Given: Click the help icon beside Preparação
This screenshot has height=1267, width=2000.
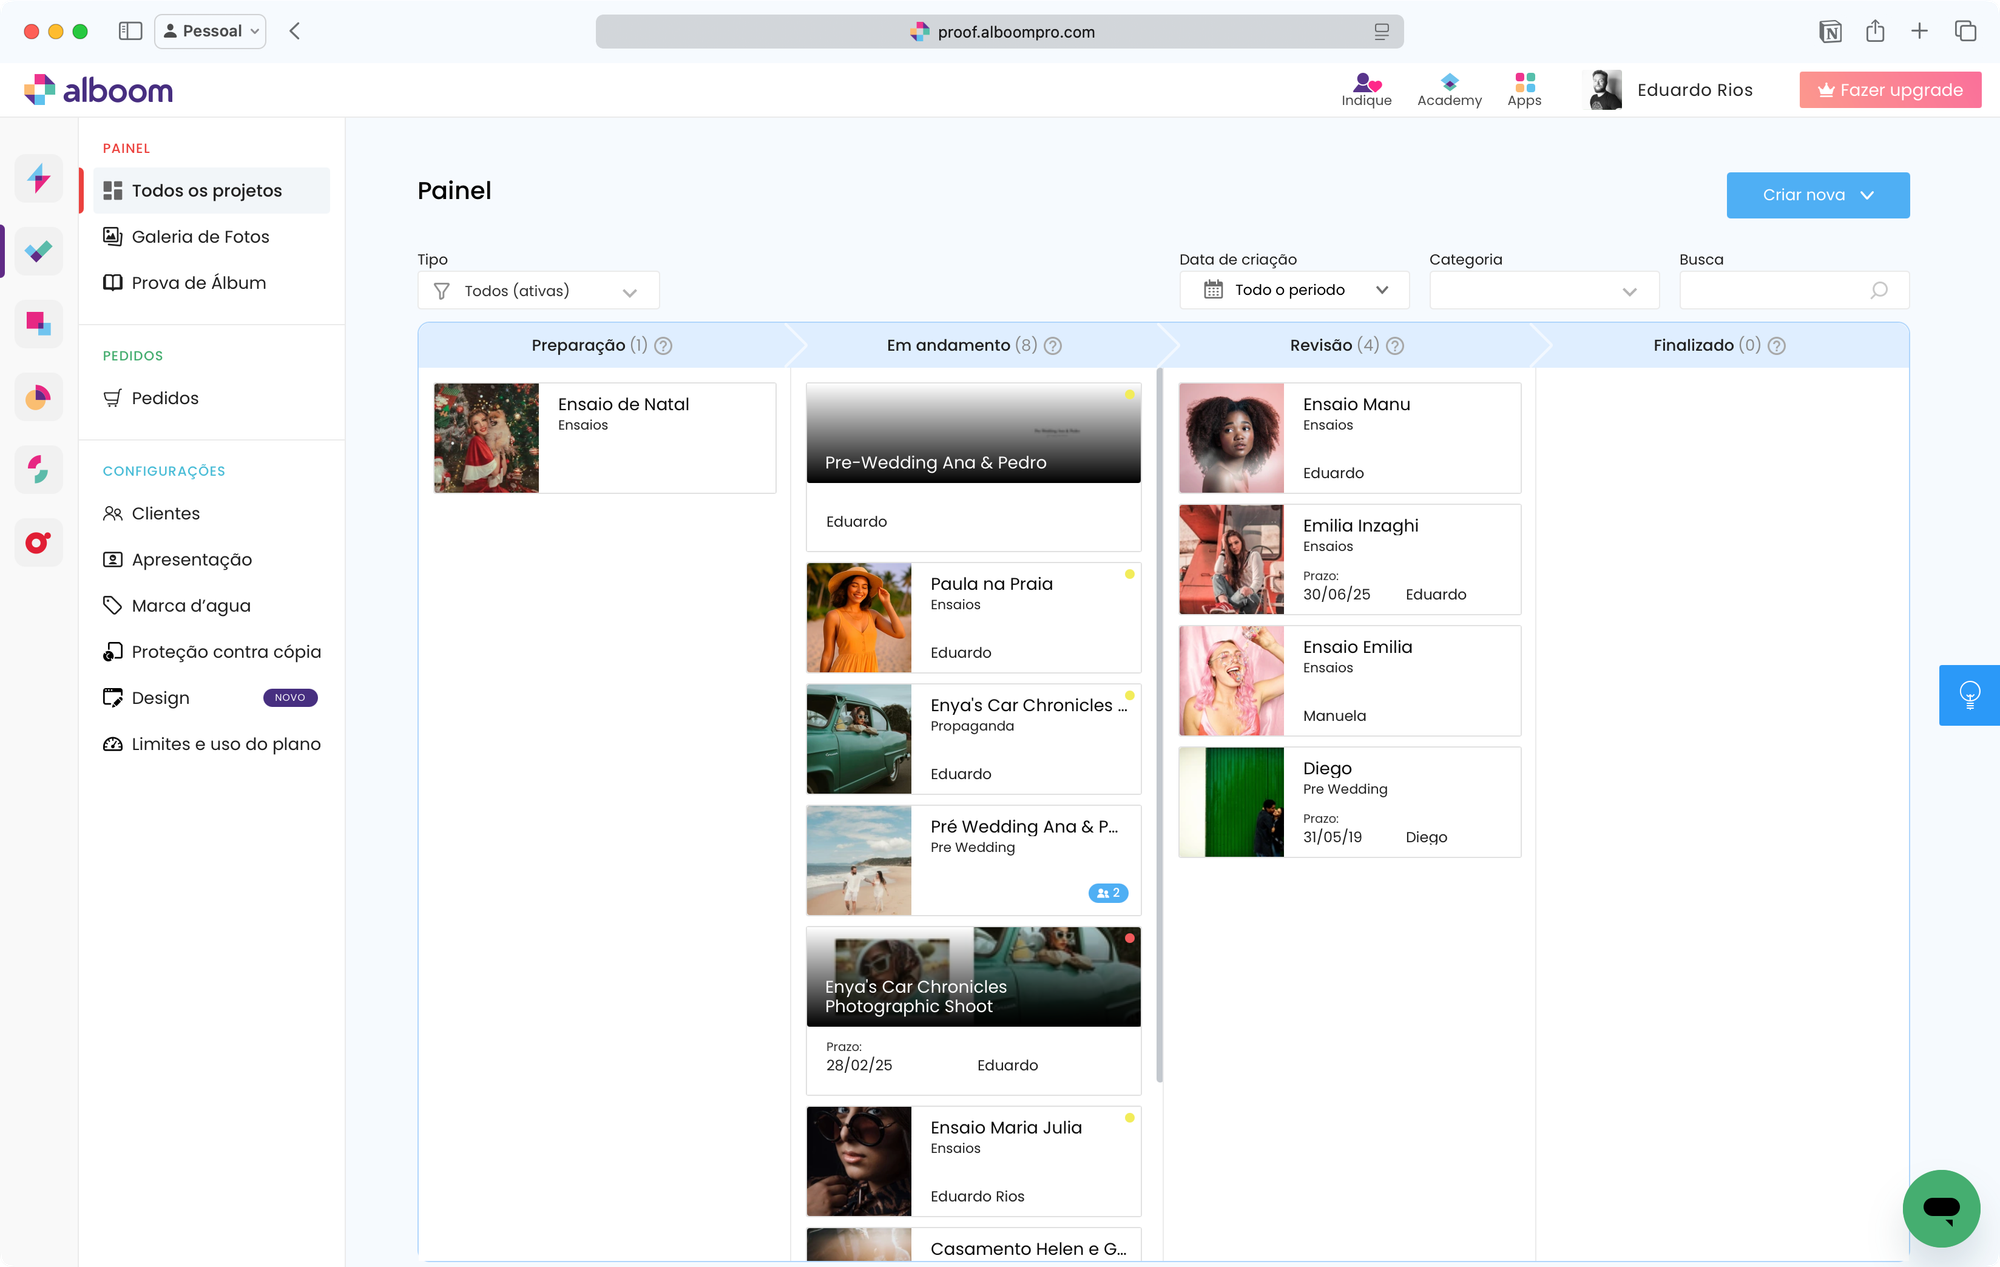Looking at the screenshot, I should tap(663, 346).
